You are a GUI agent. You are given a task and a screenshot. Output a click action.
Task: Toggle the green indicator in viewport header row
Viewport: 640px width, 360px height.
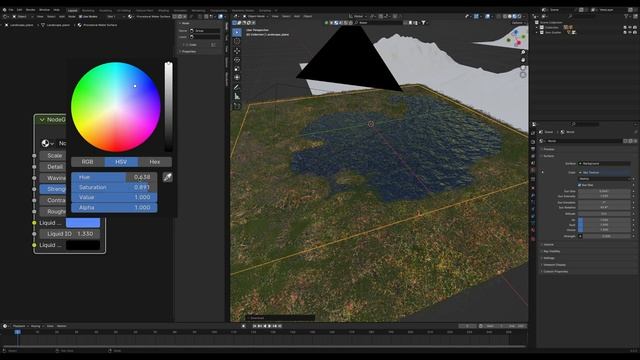[326, 23]
